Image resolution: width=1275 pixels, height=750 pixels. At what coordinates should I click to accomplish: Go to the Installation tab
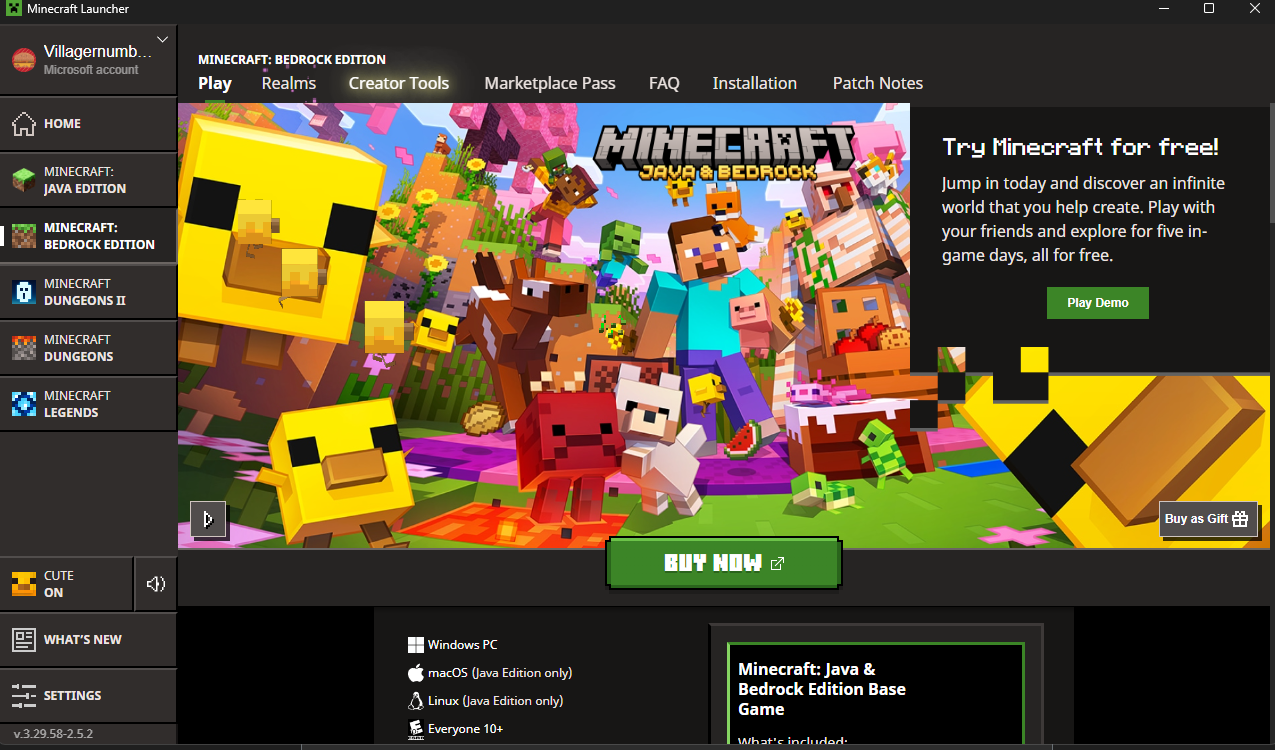(755, 83)
